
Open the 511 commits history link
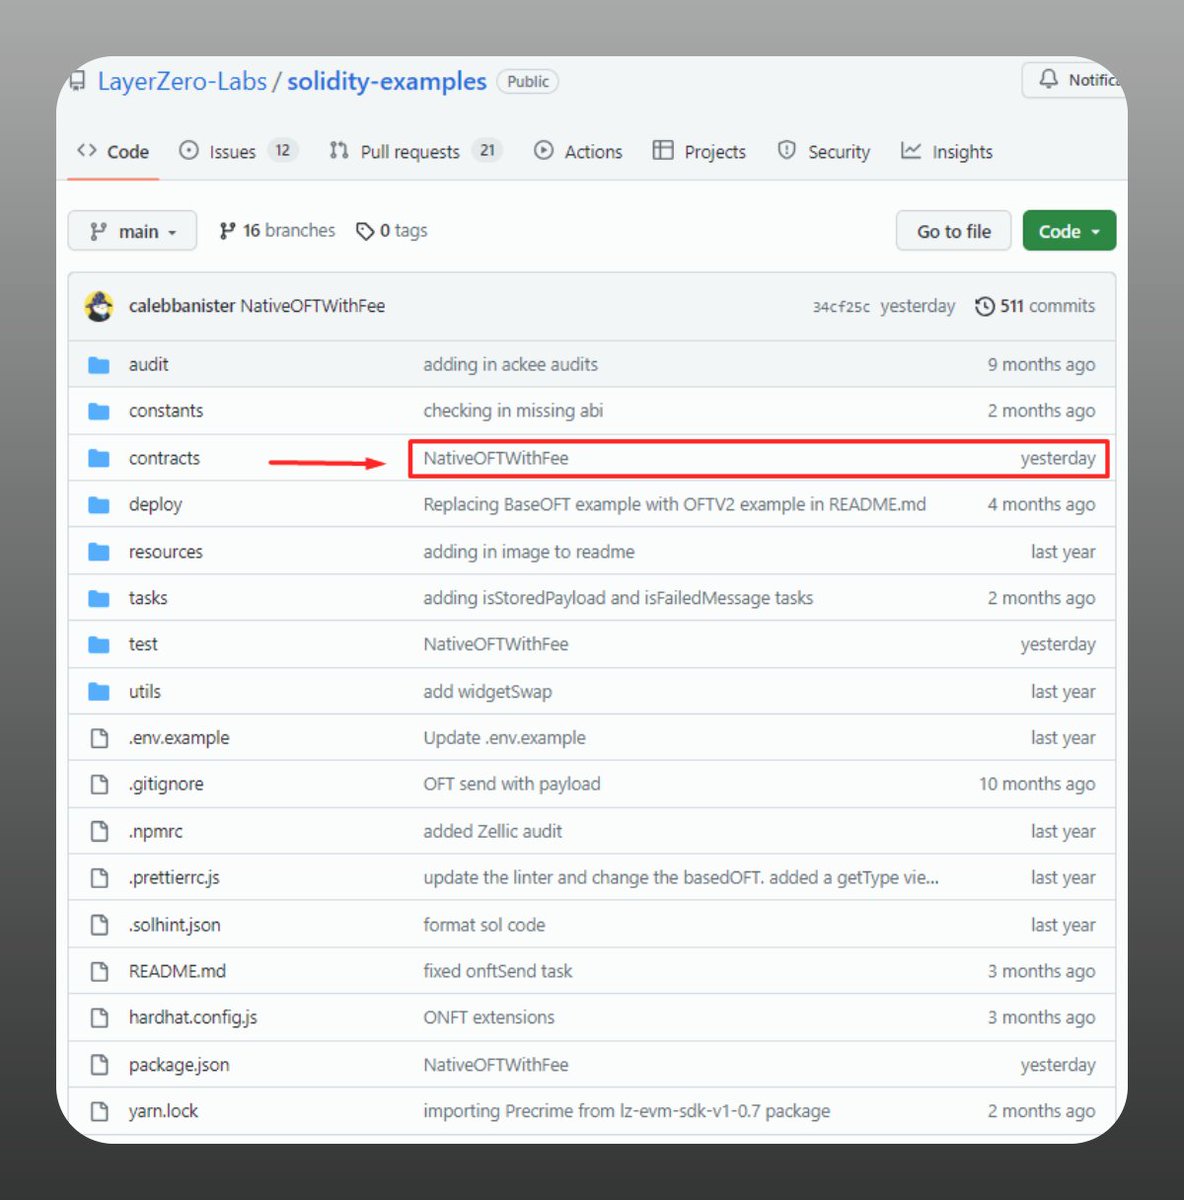click(1035, 306)
